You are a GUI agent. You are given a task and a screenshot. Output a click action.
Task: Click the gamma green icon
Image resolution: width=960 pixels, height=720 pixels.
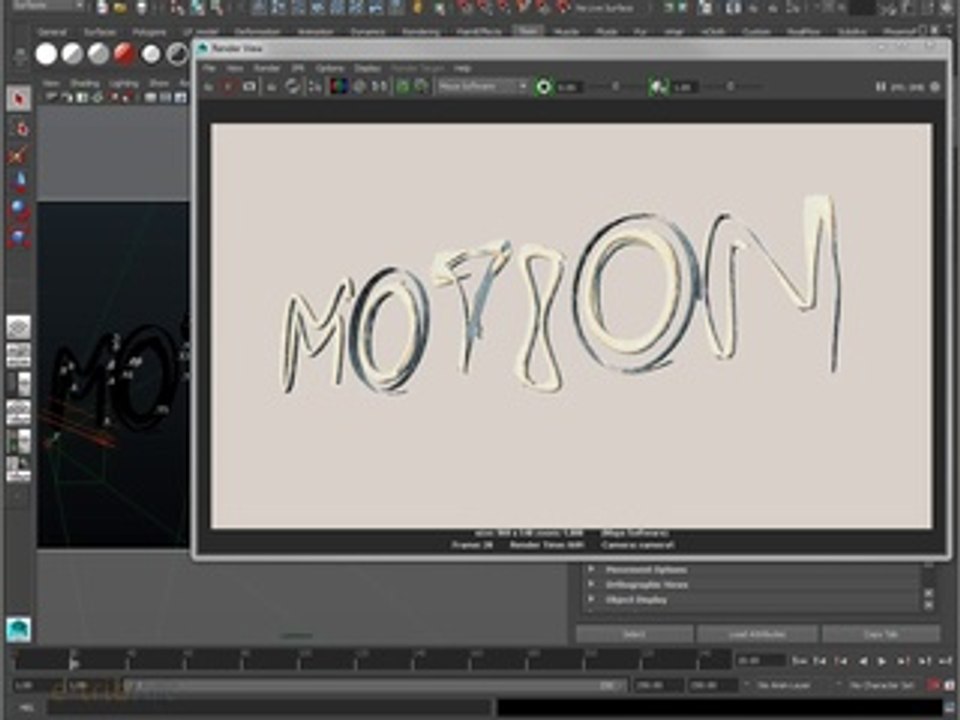tap(658, 87)
